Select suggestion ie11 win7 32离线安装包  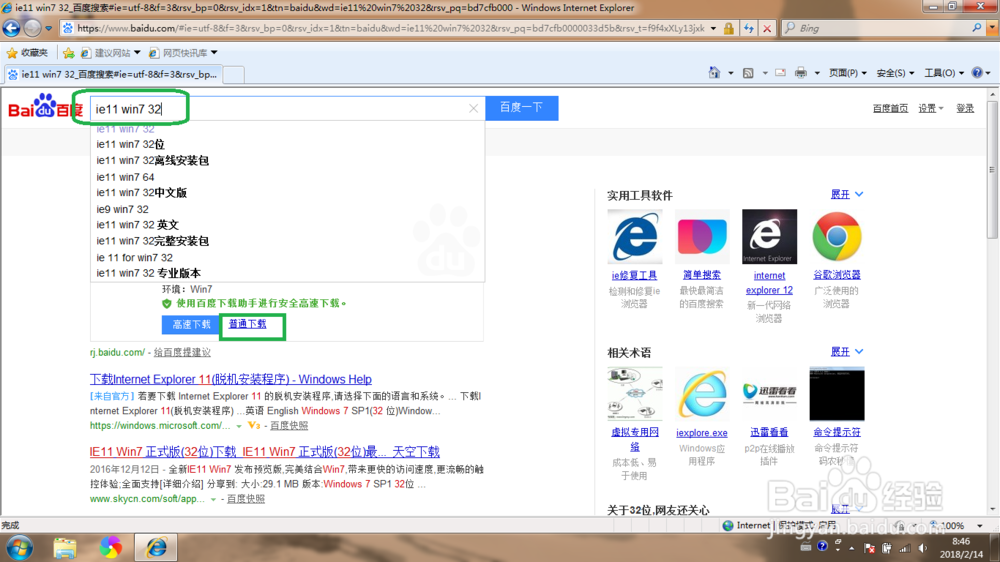click(152, 160)
